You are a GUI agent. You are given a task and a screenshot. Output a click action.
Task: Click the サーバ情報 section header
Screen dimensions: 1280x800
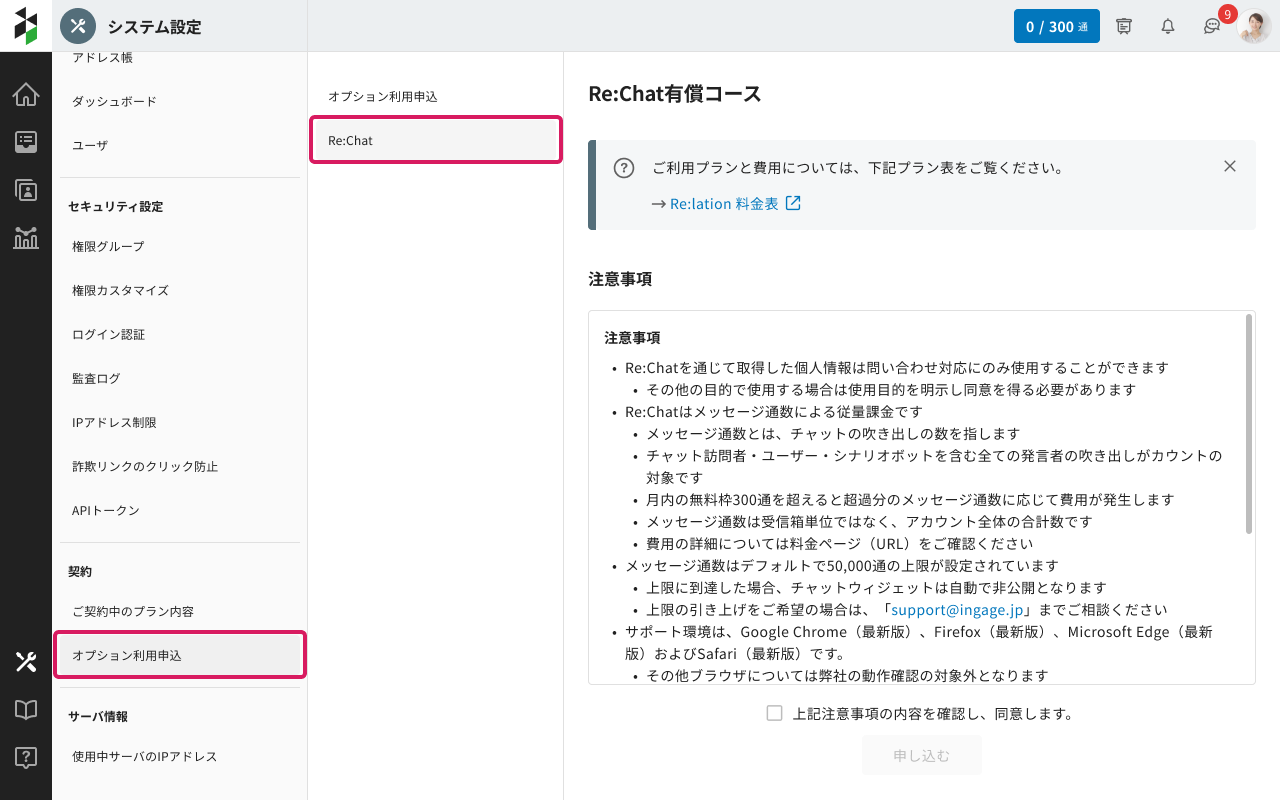coord(98,716)
